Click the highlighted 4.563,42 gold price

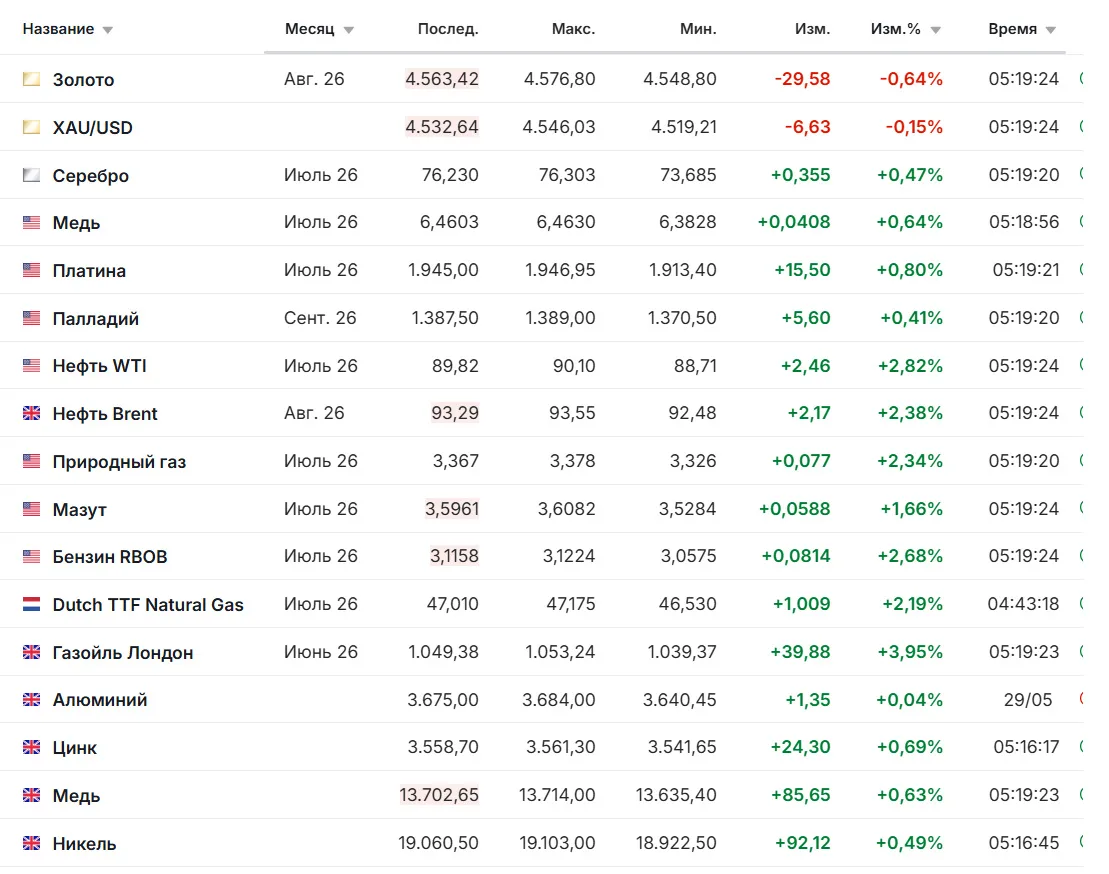coord(442,78)
